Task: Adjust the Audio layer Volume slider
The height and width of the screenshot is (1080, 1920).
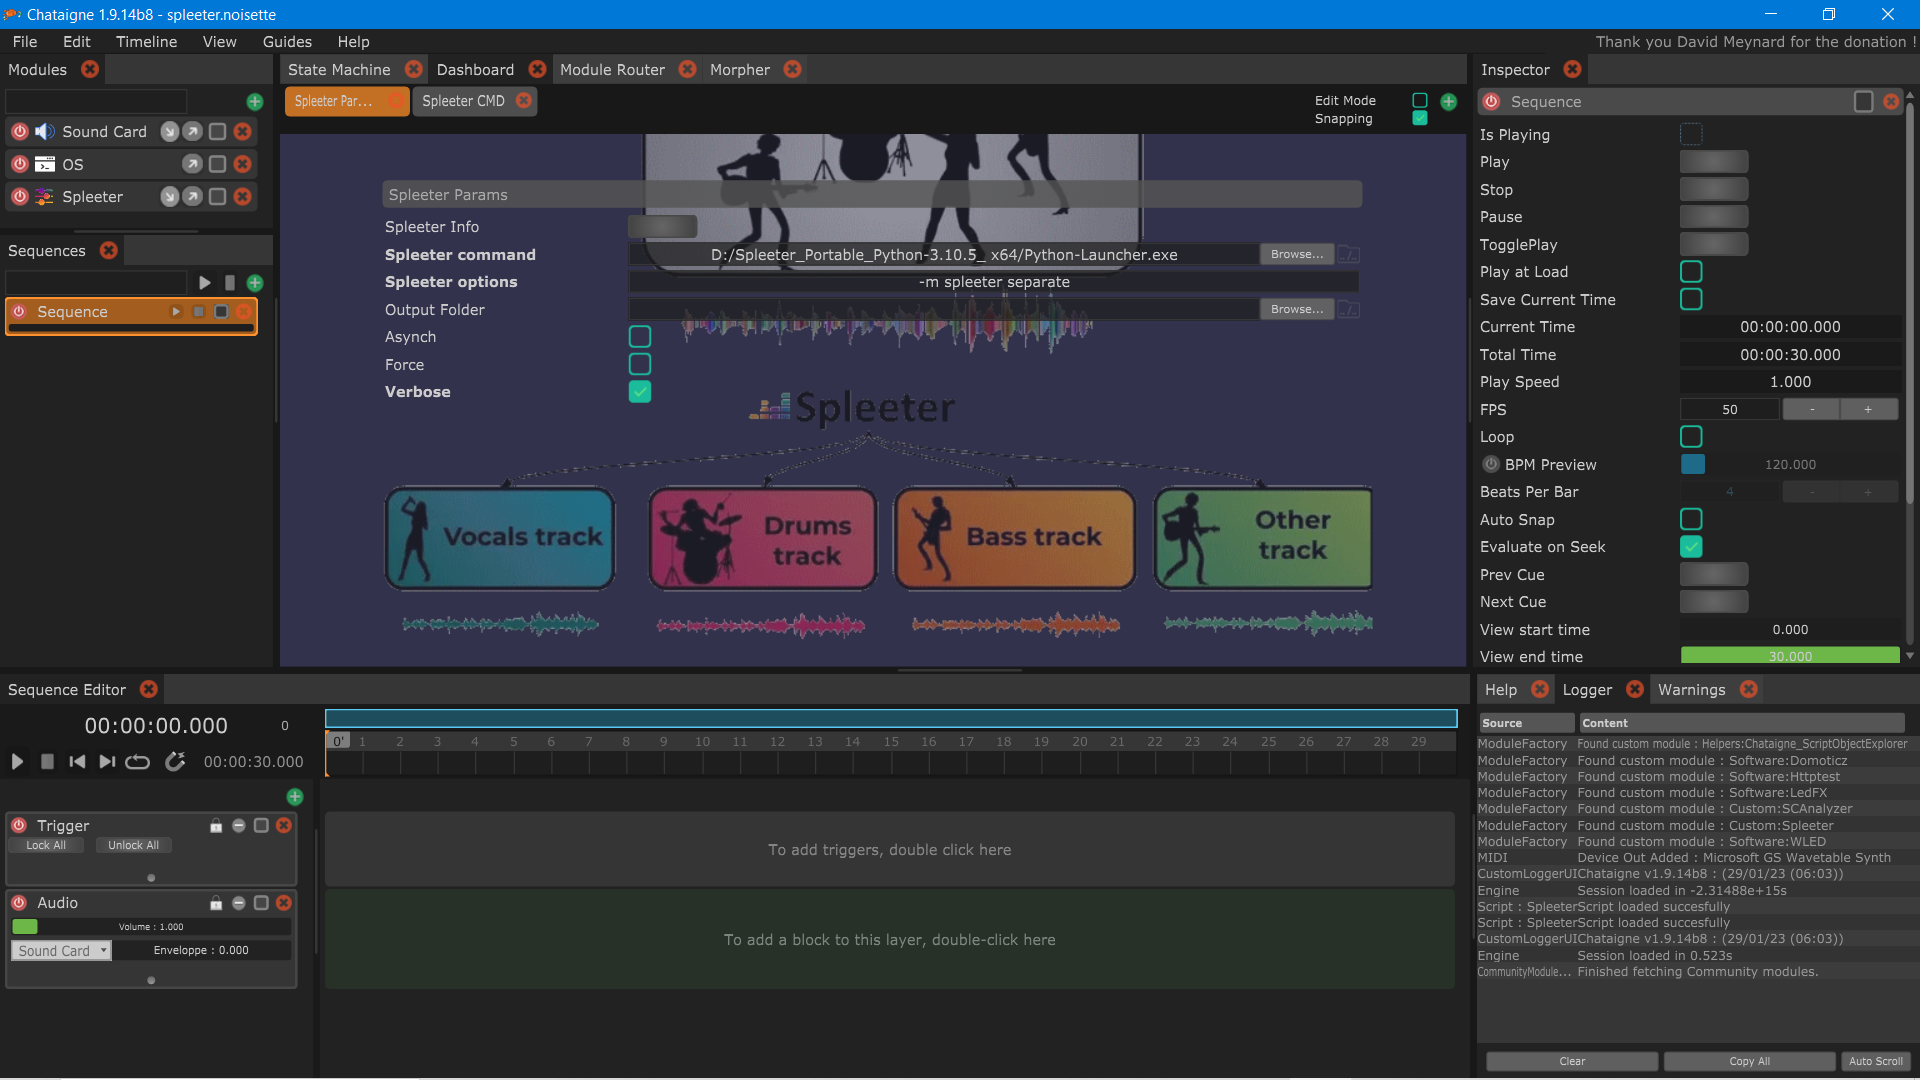Action: tap(150, 927)
